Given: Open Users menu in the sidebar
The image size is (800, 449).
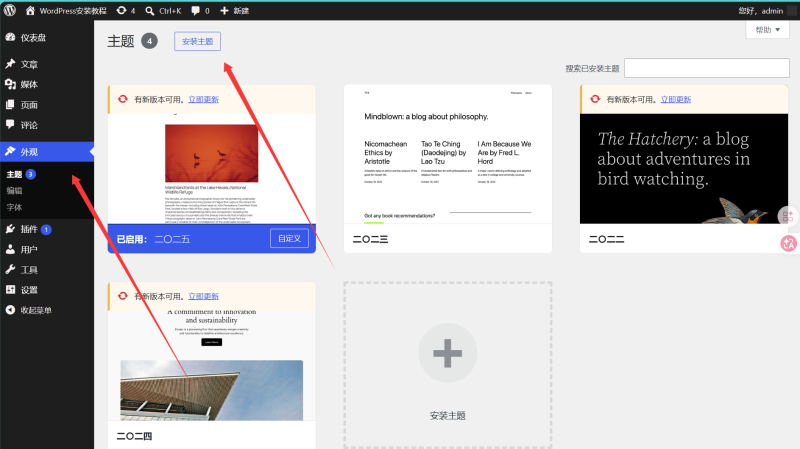Looking at the screenshot, I should [x=47, y=250].
